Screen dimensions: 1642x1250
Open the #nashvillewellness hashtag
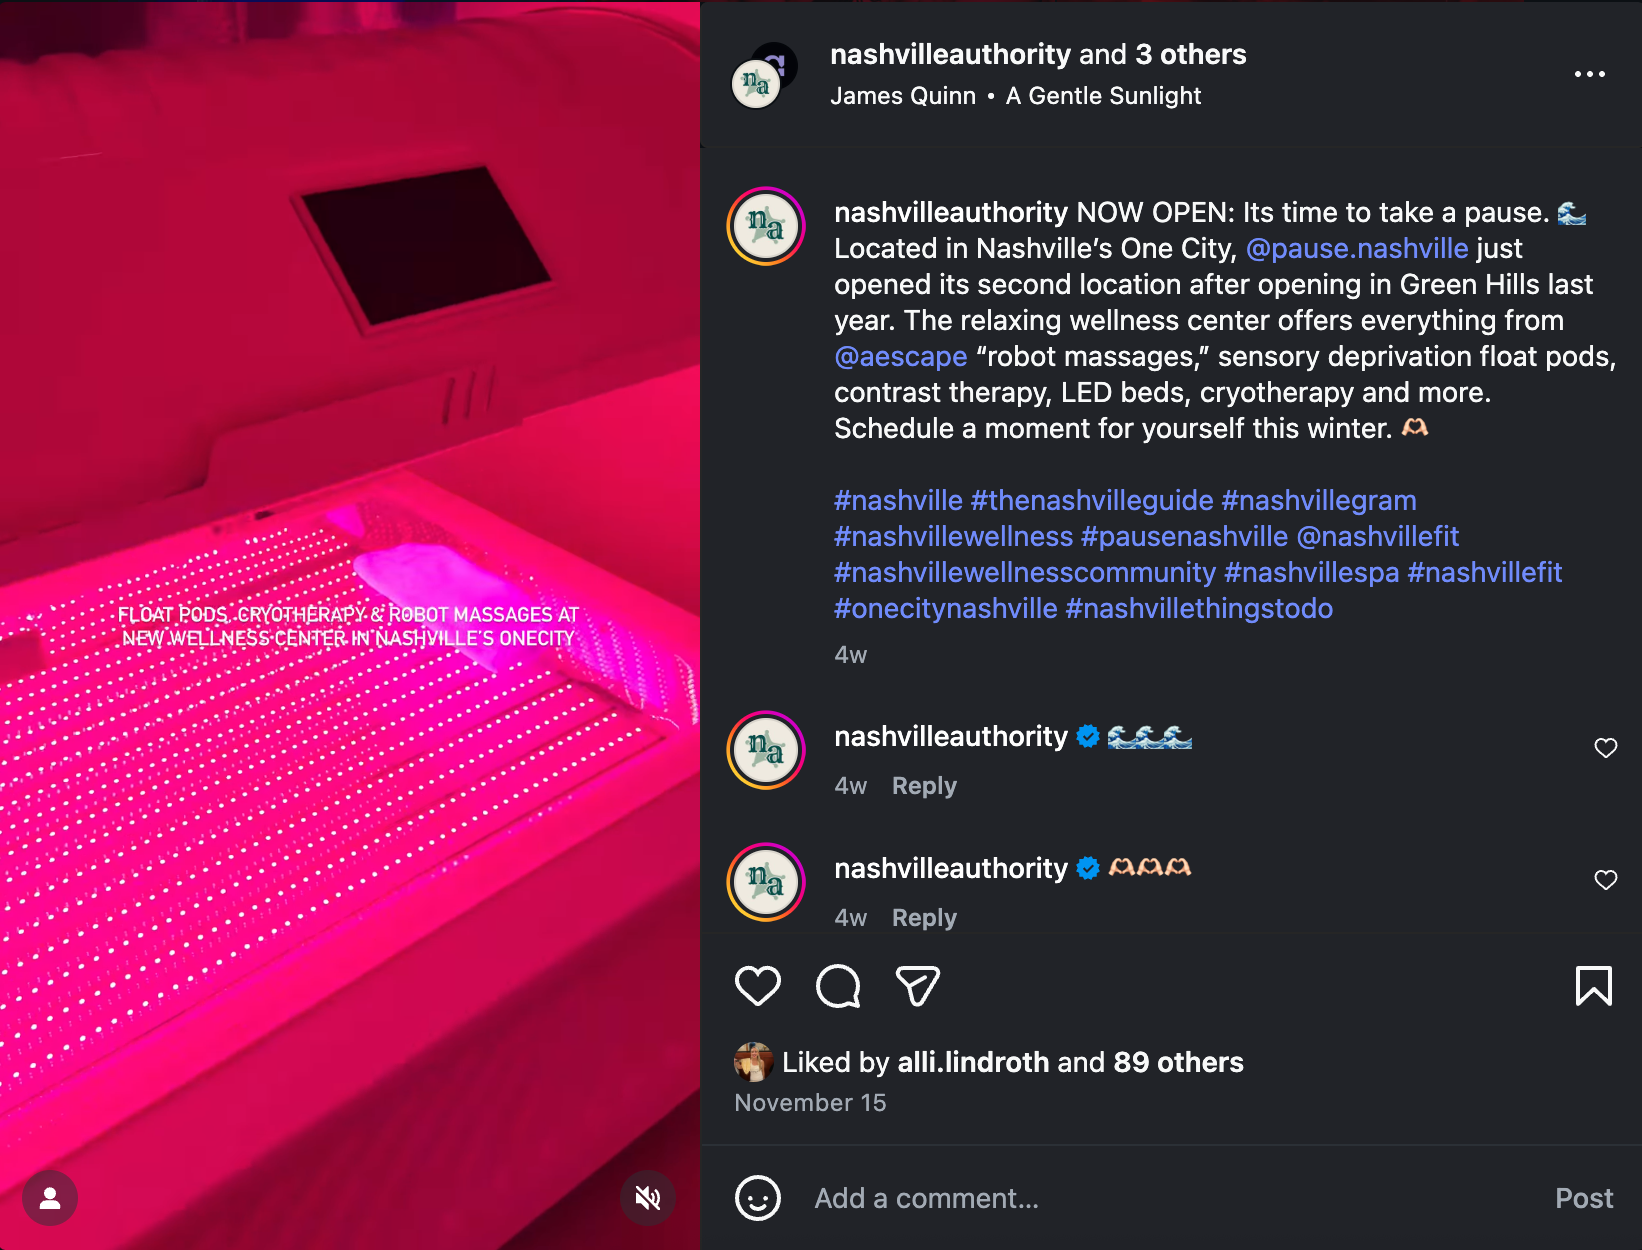(x=954, y=536)
